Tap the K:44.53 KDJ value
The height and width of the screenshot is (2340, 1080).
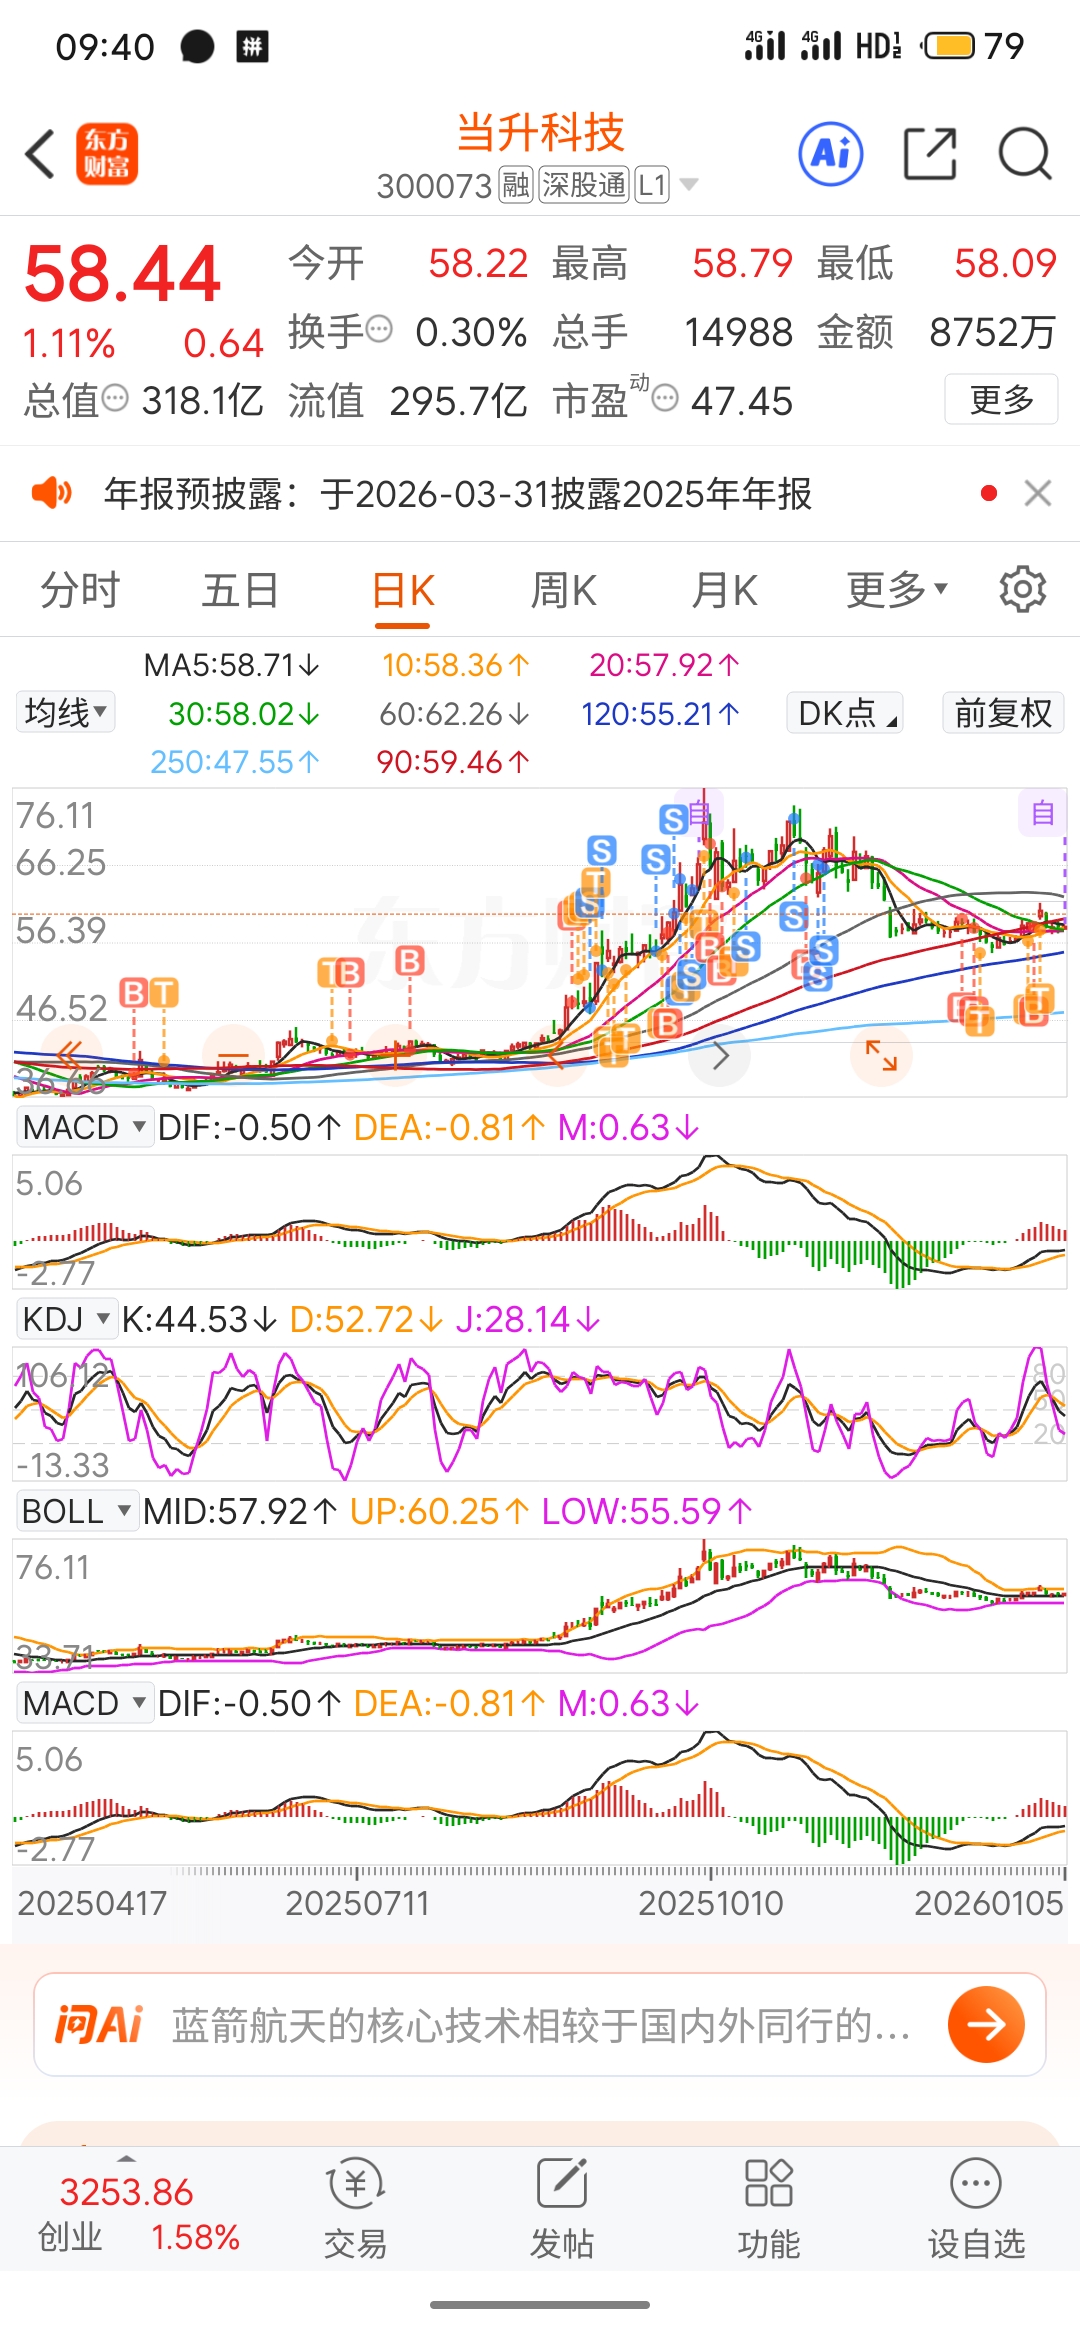[198, 1319]
